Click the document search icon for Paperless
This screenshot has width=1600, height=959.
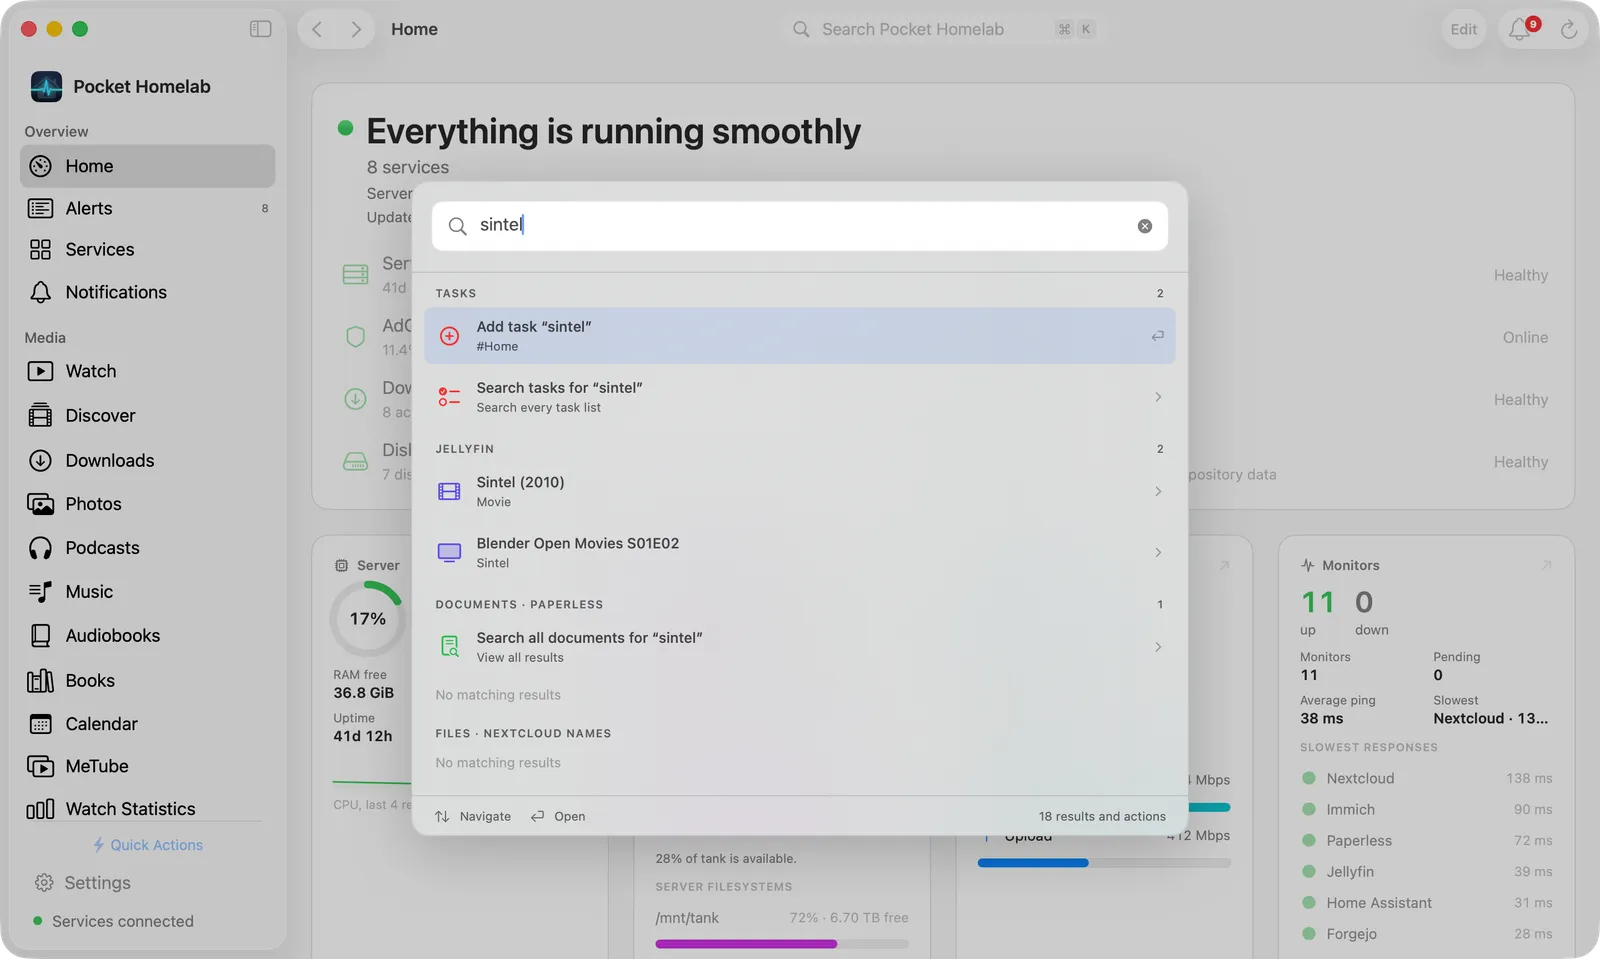(450, 647)
